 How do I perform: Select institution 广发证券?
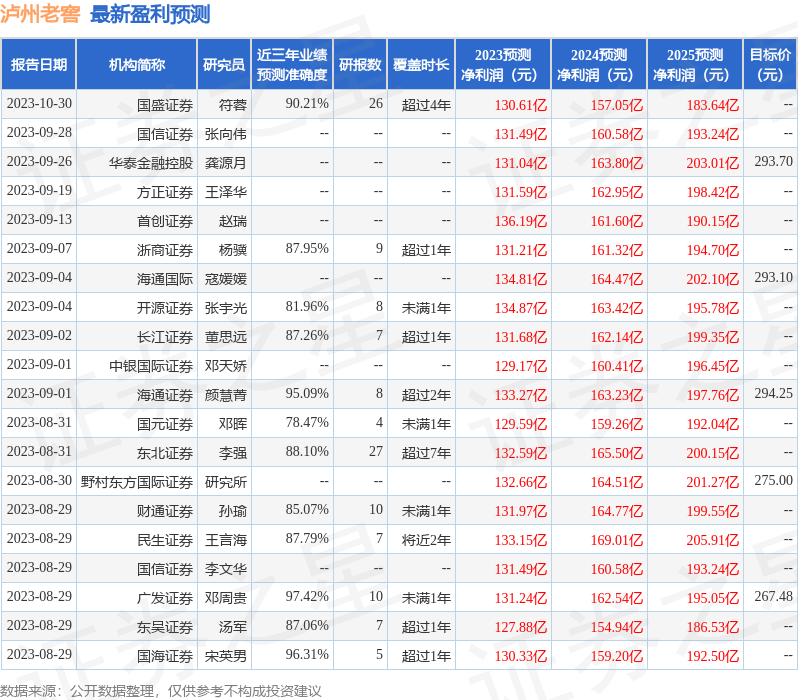[165, 599]
